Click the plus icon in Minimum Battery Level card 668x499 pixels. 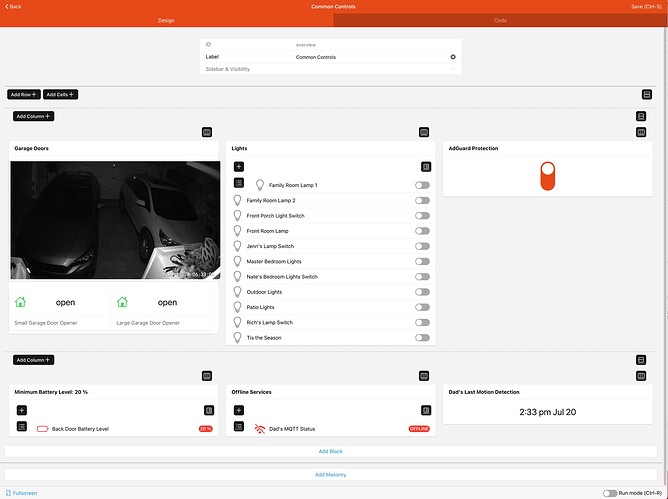[21, 411]
